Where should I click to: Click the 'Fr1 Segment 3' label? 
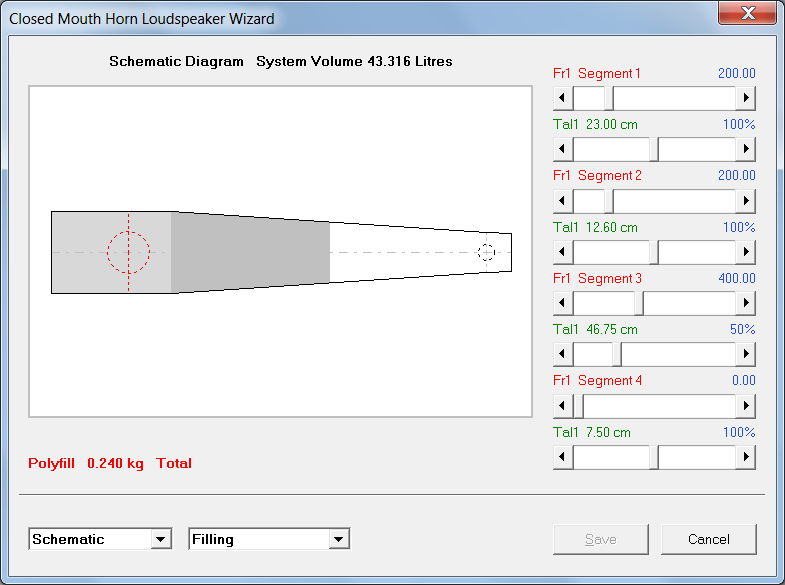point(597,278)
